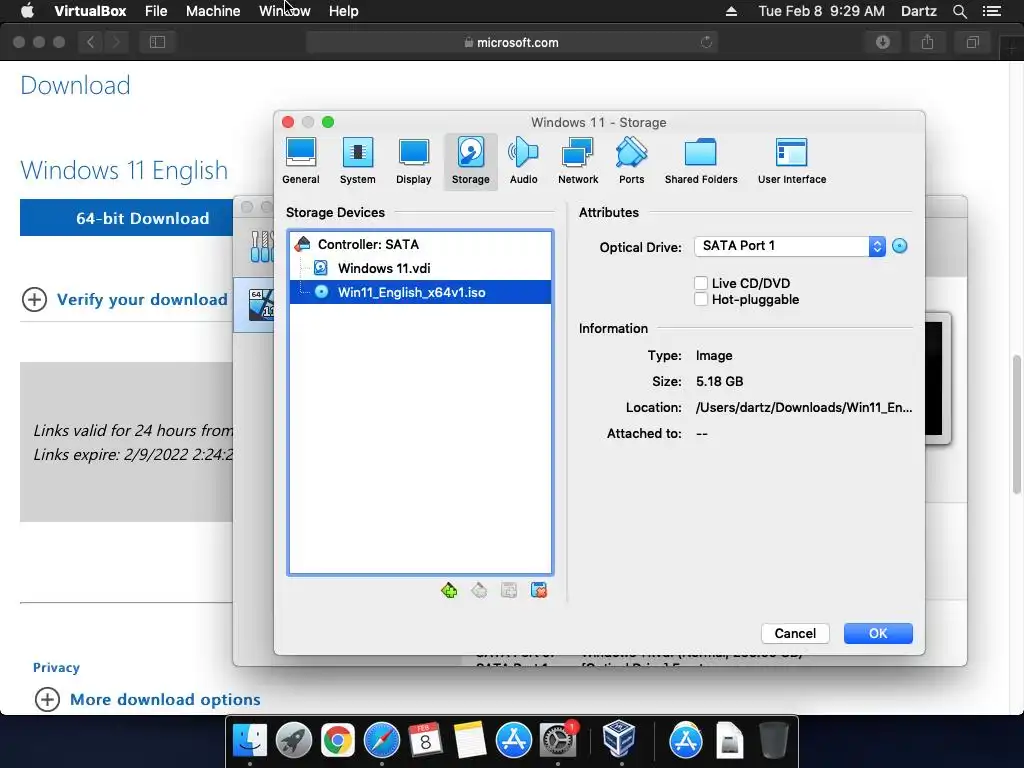Click the Location path /Users/dartz/Downloads text

pos(804,408)
